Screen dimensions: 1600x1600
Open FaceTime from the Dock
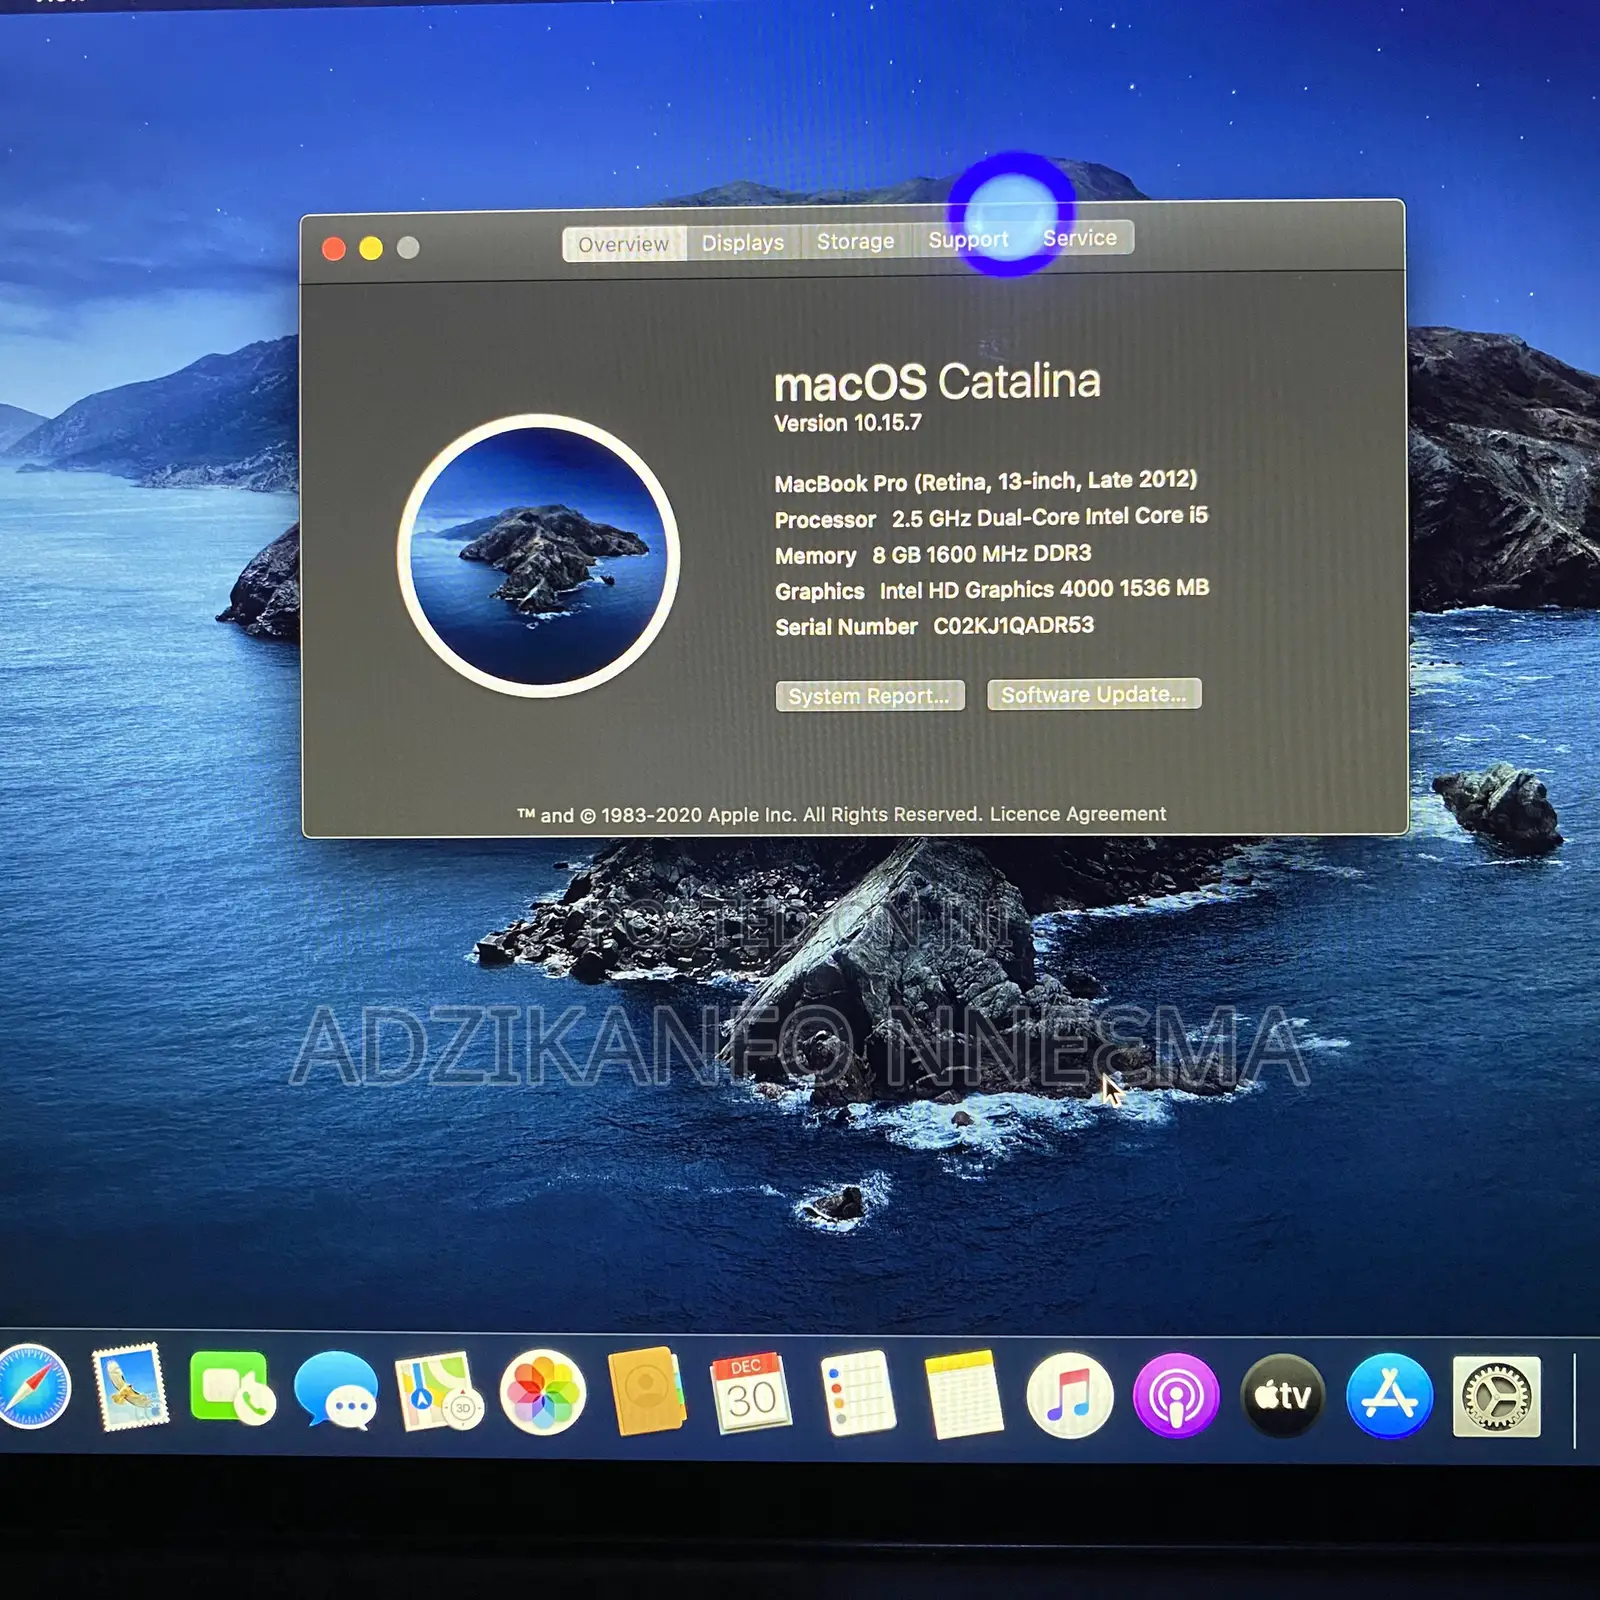(233, 1389)
